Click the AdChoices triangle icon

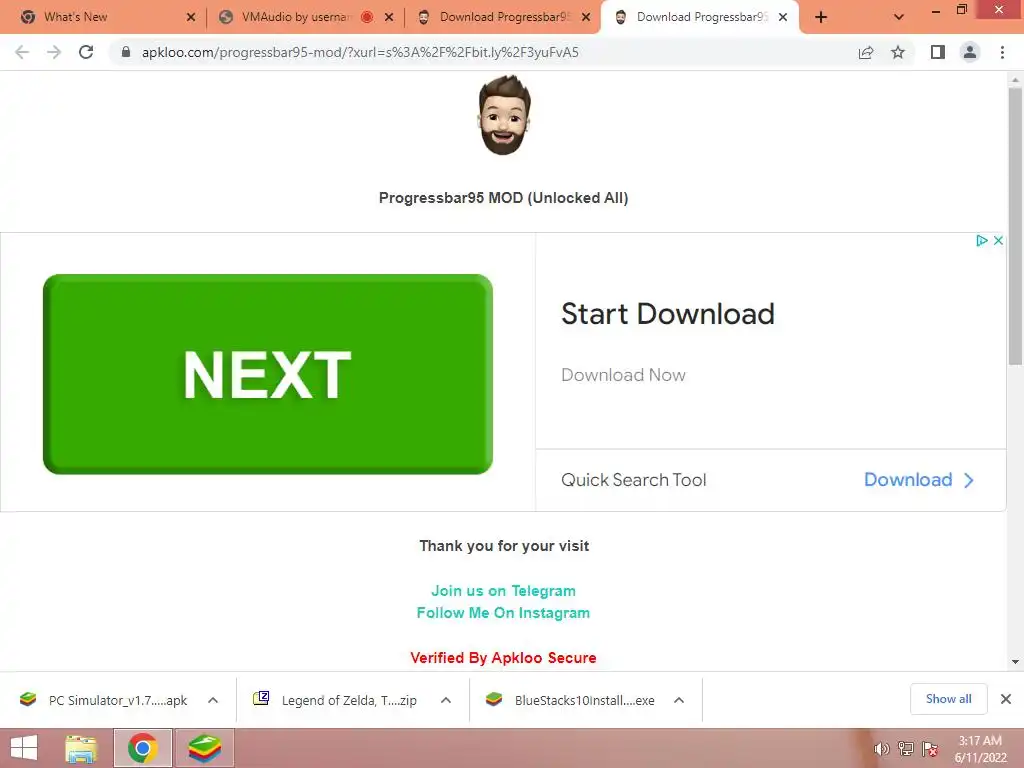click(x=981, y=240)
